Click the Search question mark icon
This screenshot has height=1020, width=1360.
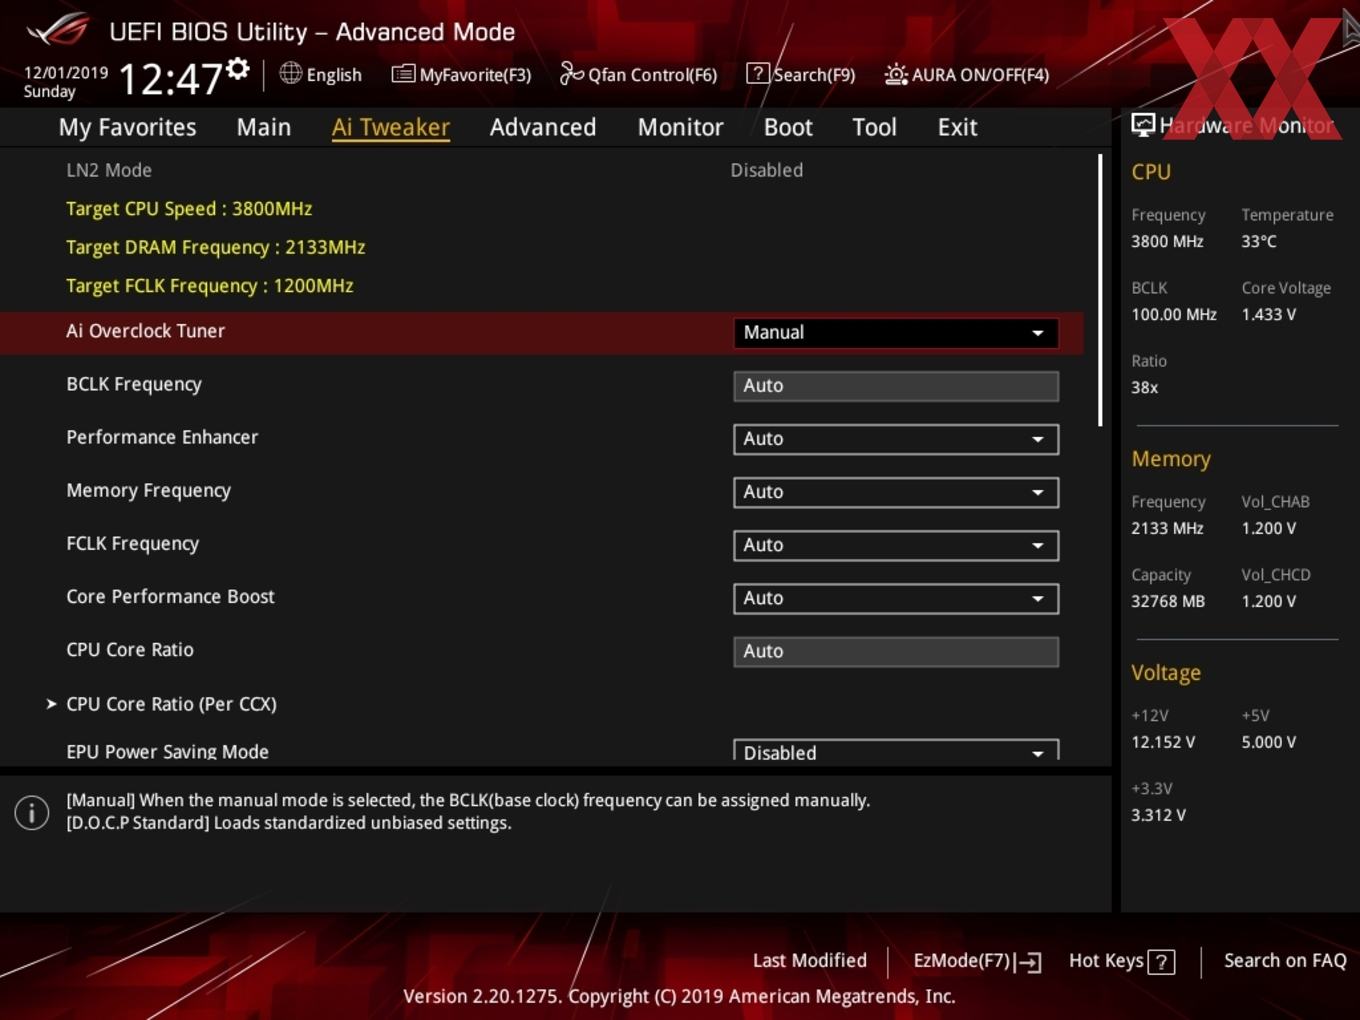pyautogui.click(x=758, y=73)
